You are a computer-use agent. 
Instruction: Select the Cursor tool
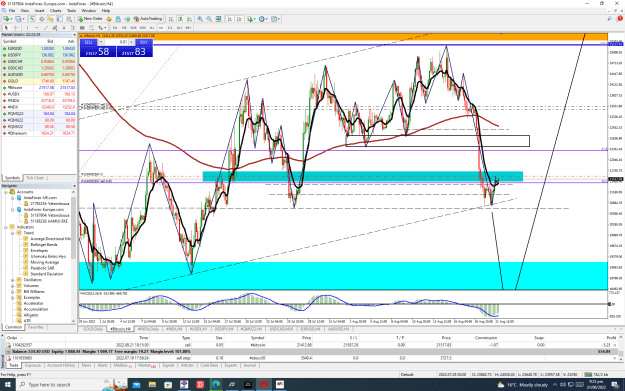click(6, 28)
